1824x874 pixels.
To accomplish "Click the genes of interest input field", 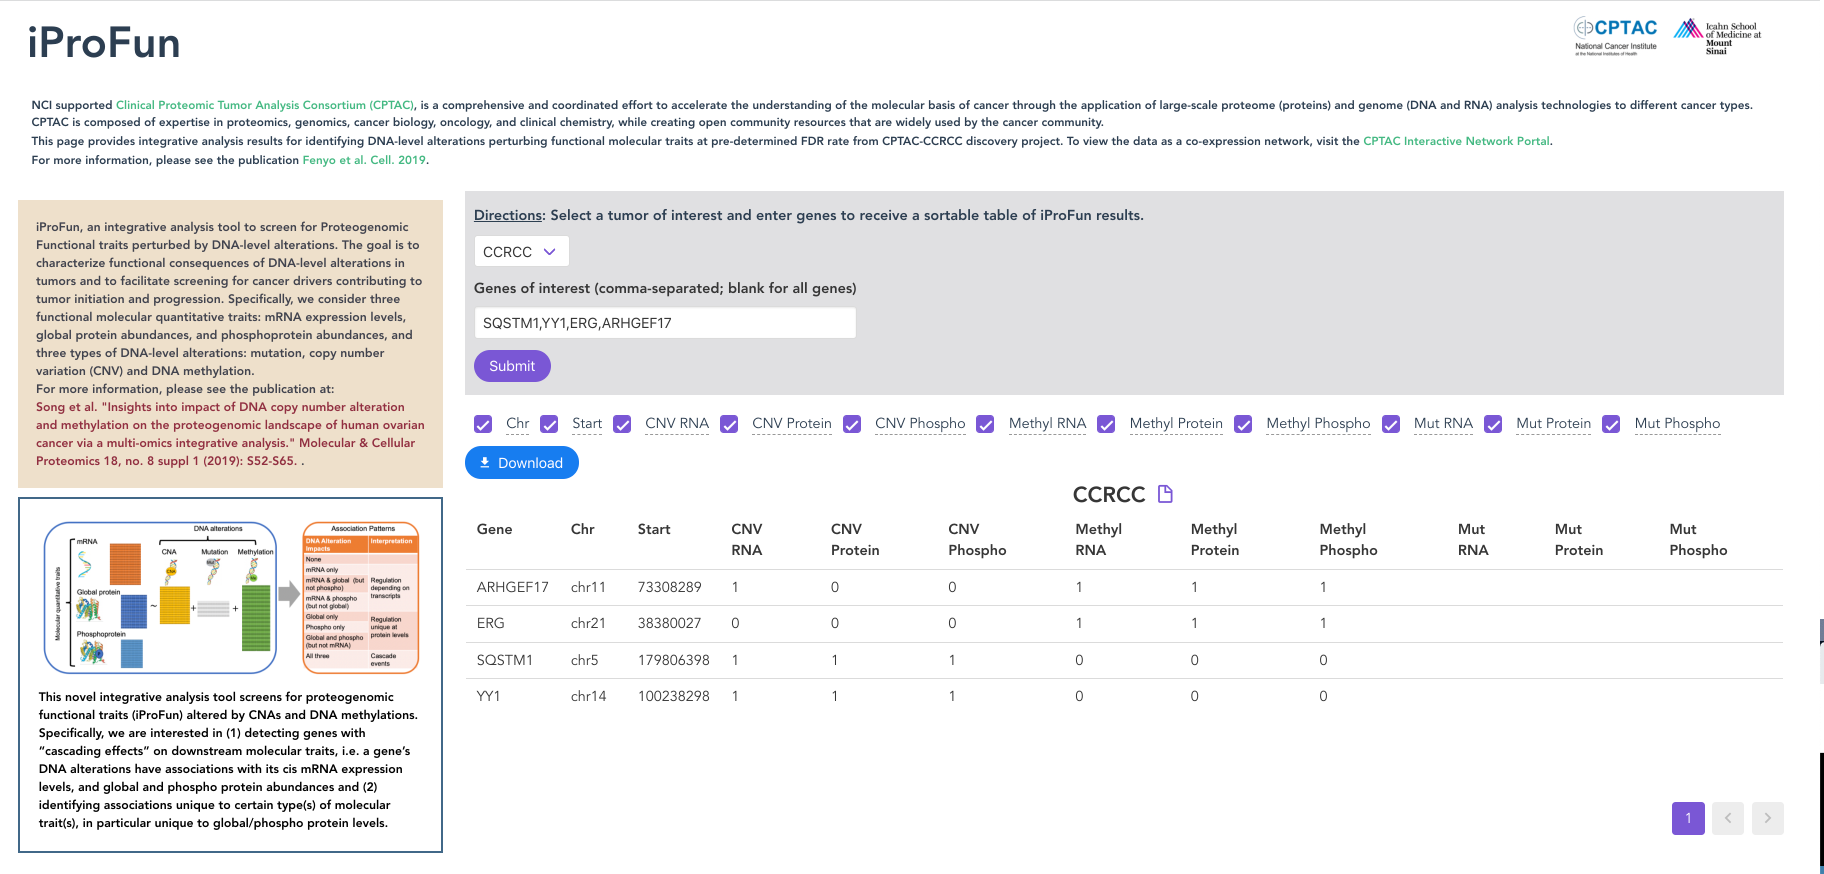I will tap(664, 323).
